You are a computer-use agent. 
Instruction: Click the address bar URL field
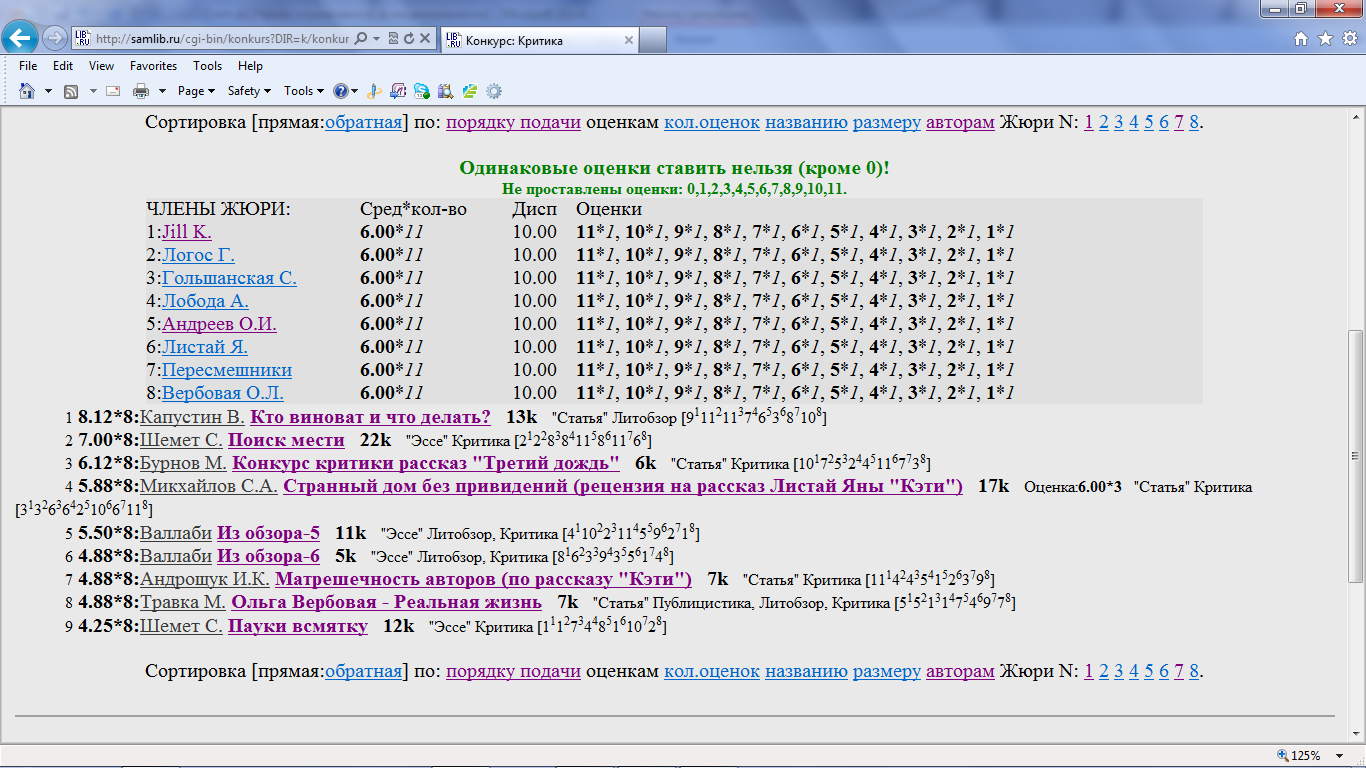click(x=220, y=39)
